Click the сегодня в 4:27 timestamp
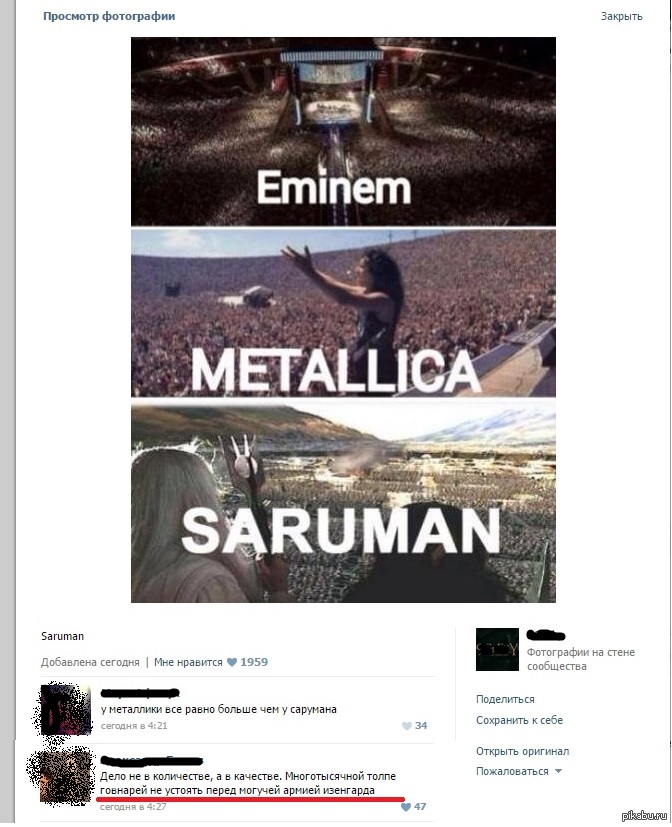 tap(133, 807)
